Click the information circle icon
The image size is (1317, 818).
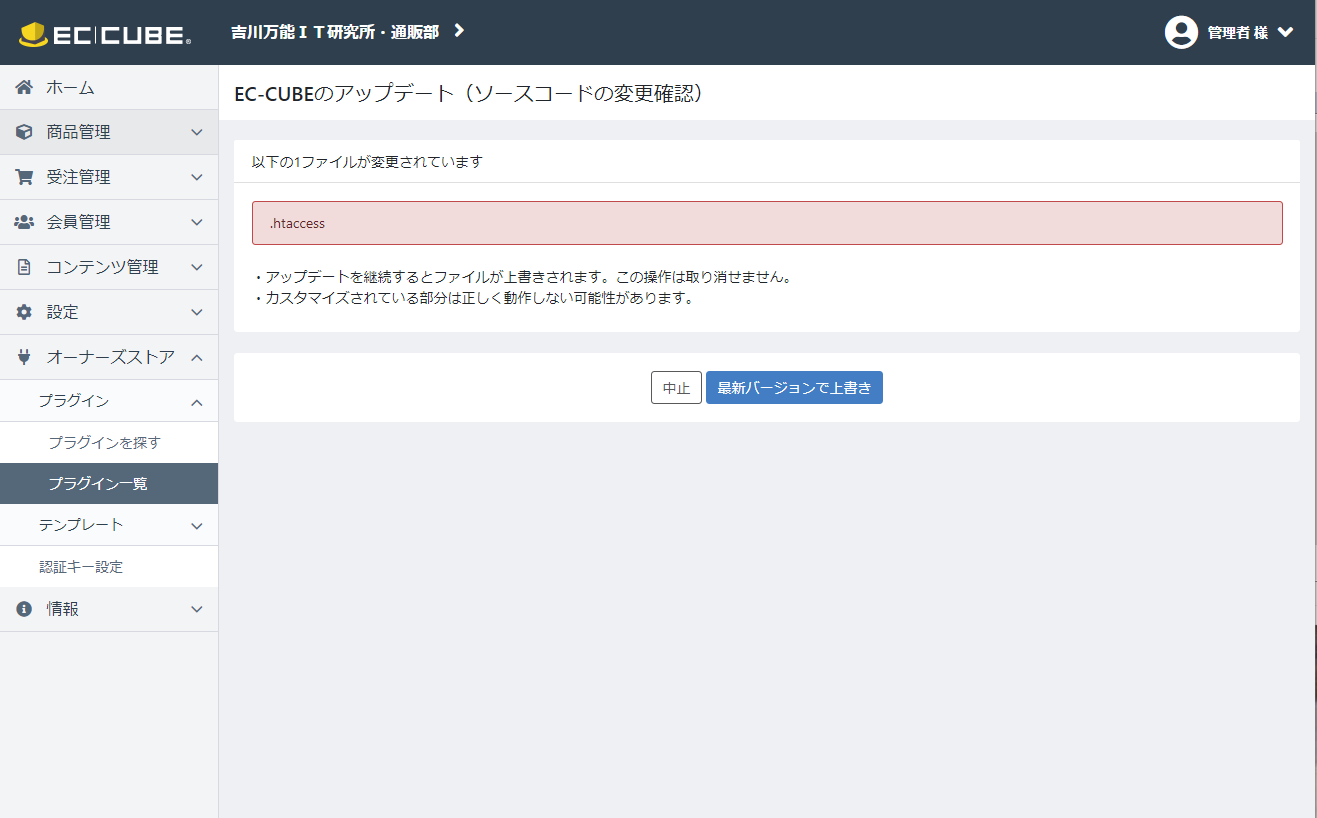(25, 609)
